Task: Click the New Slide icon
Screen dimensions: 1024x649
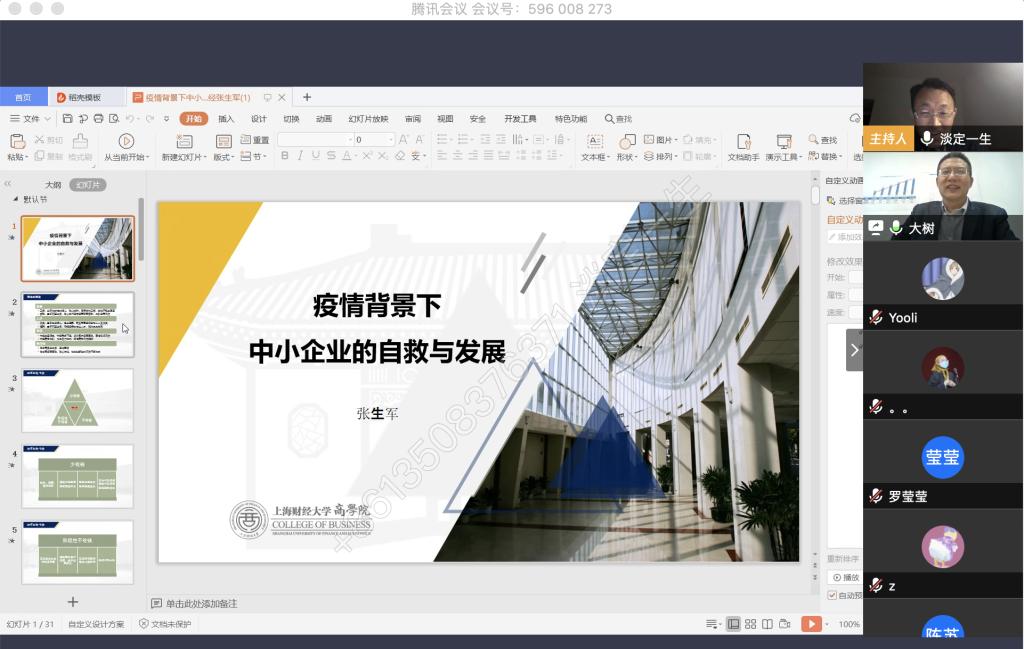Action: click(184, 142)
